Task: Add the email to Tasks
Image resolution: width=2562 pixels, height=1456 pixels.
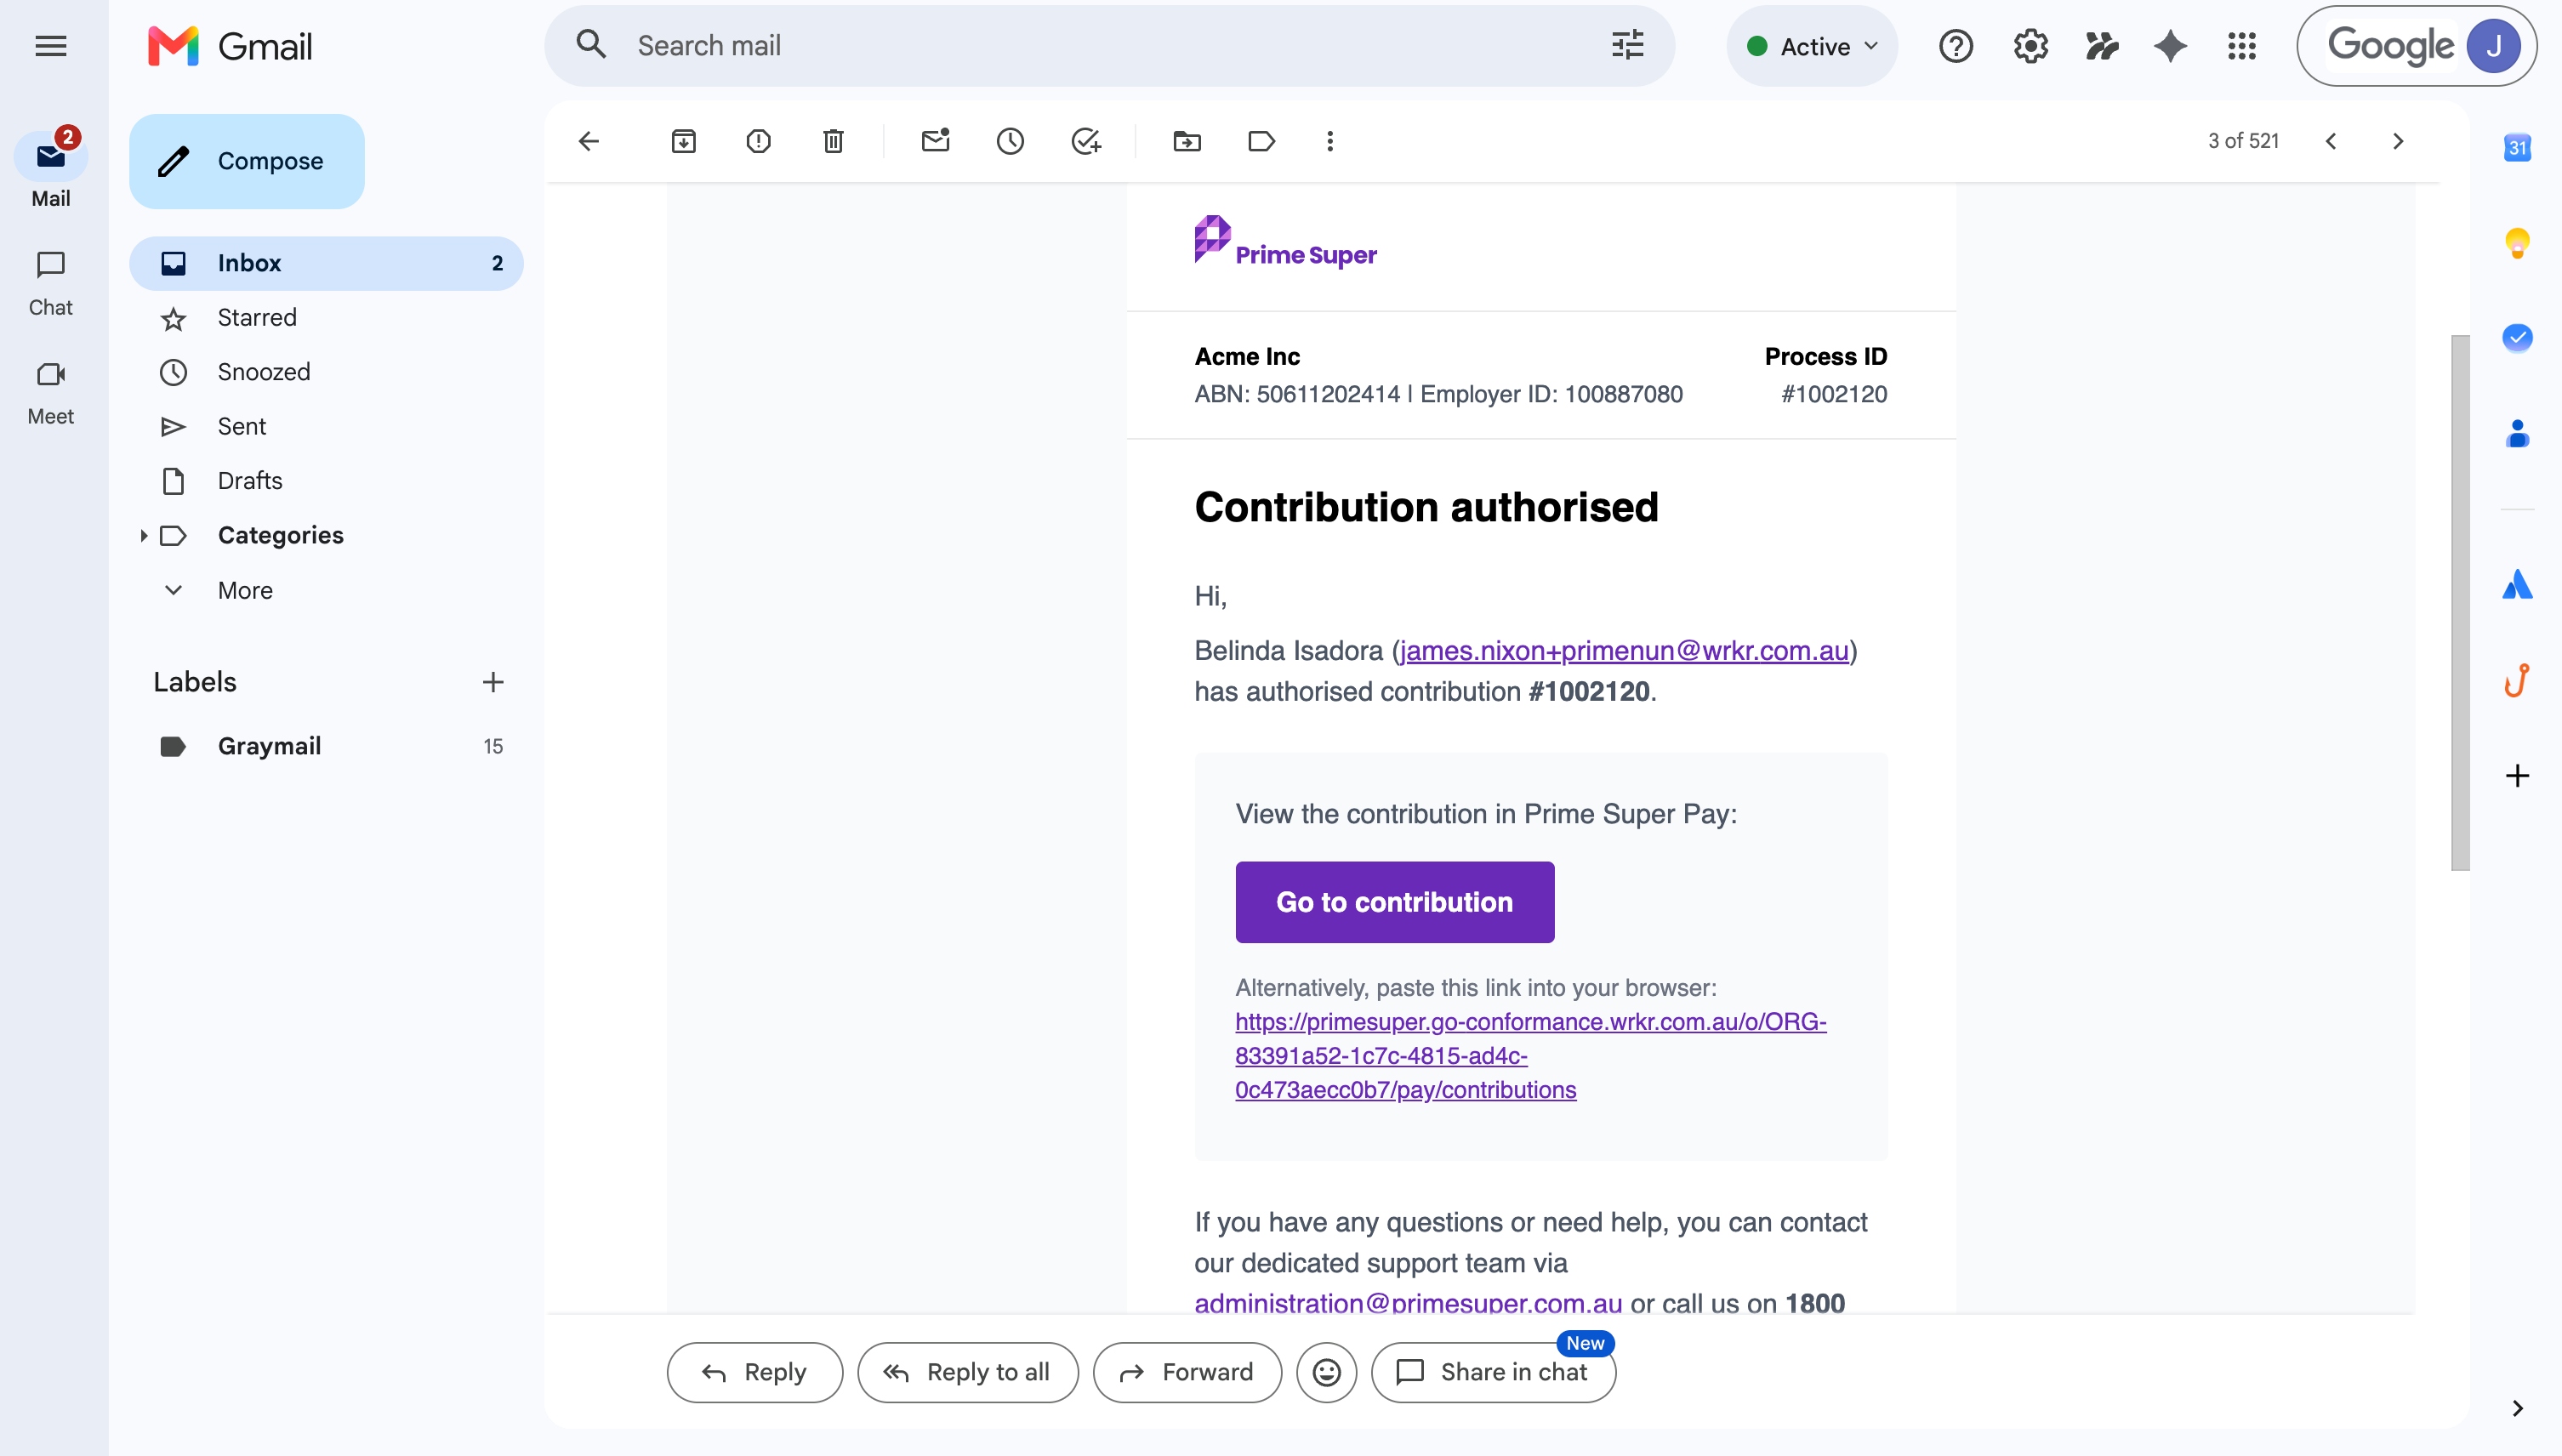Action: pyautogui.click(x=1085, y=141)
